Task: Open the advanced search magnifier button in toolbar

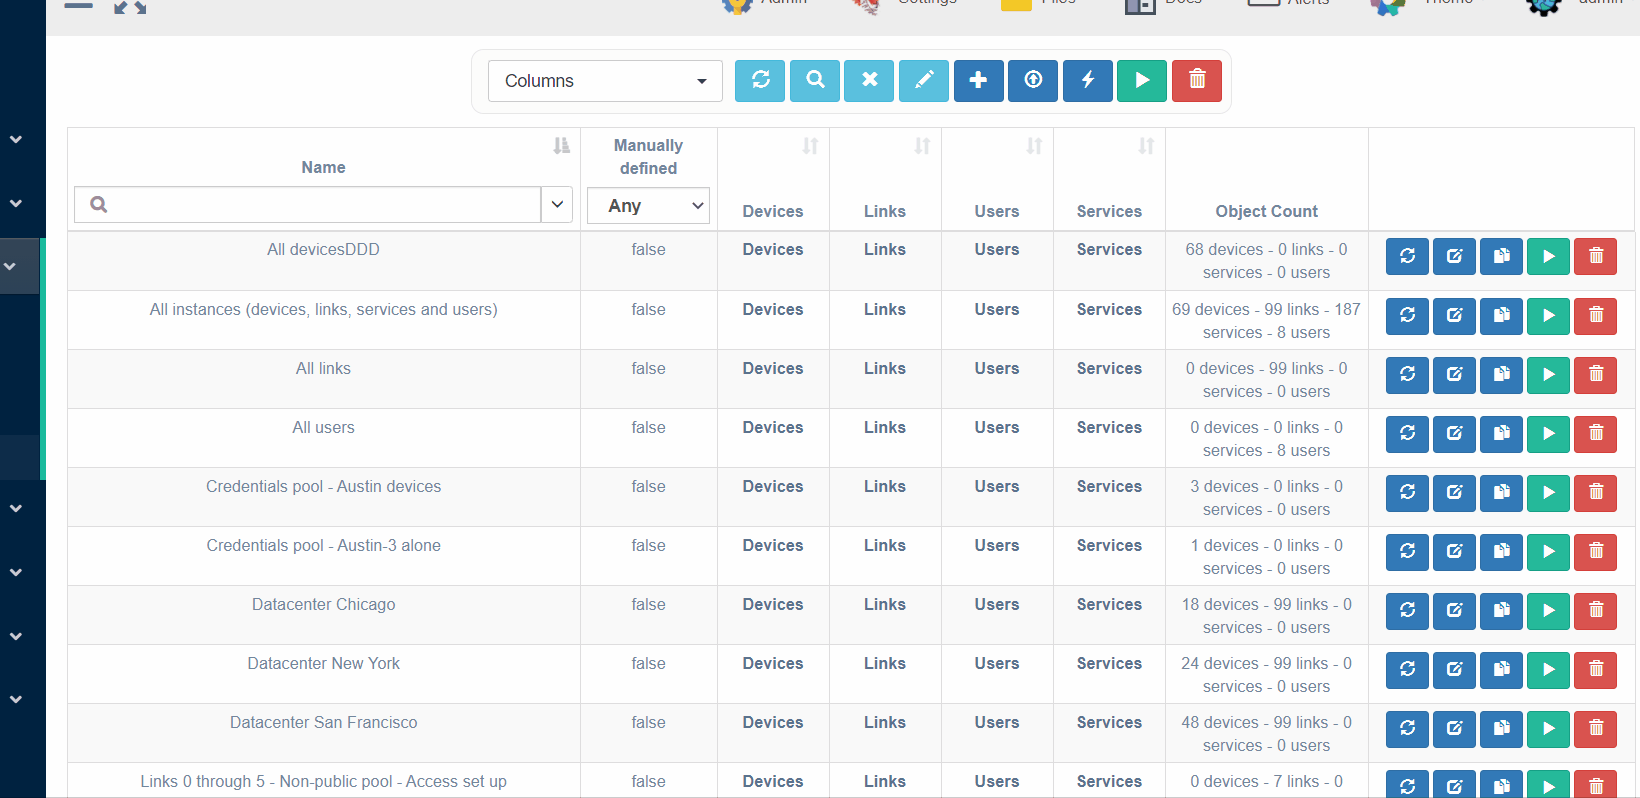Action: 815,80
